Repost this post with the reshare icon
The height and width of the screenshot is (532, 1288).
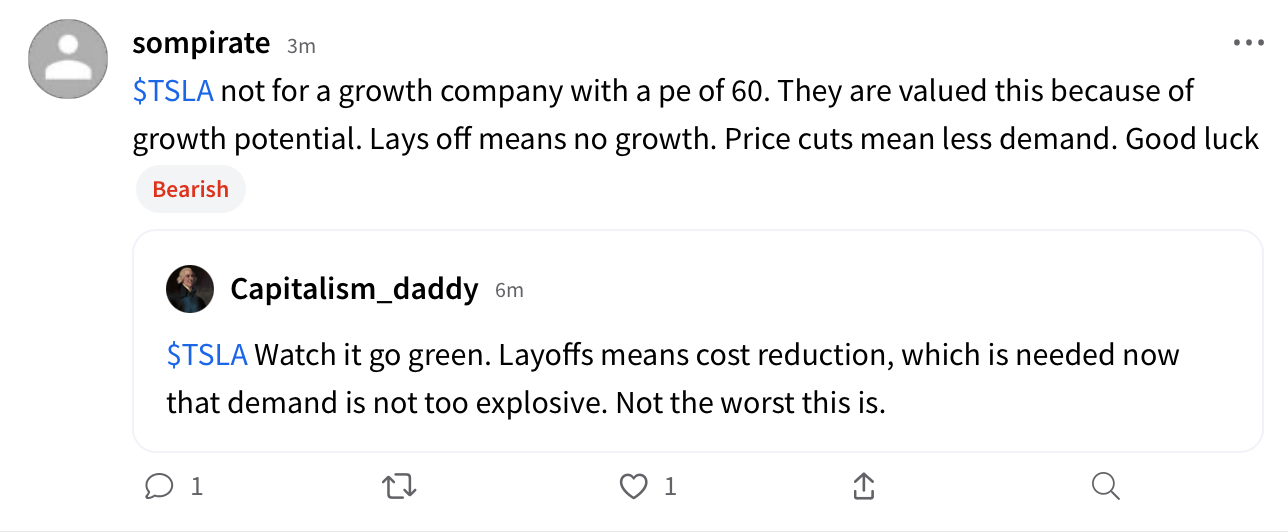(399, 486)
